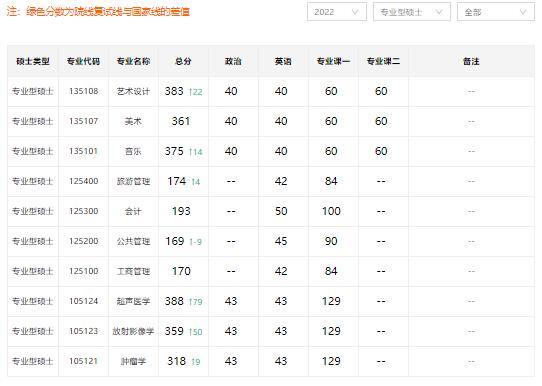Viewport: 542px width, 386px height.
Task: Click total score 375
Action: click(174, 151)
